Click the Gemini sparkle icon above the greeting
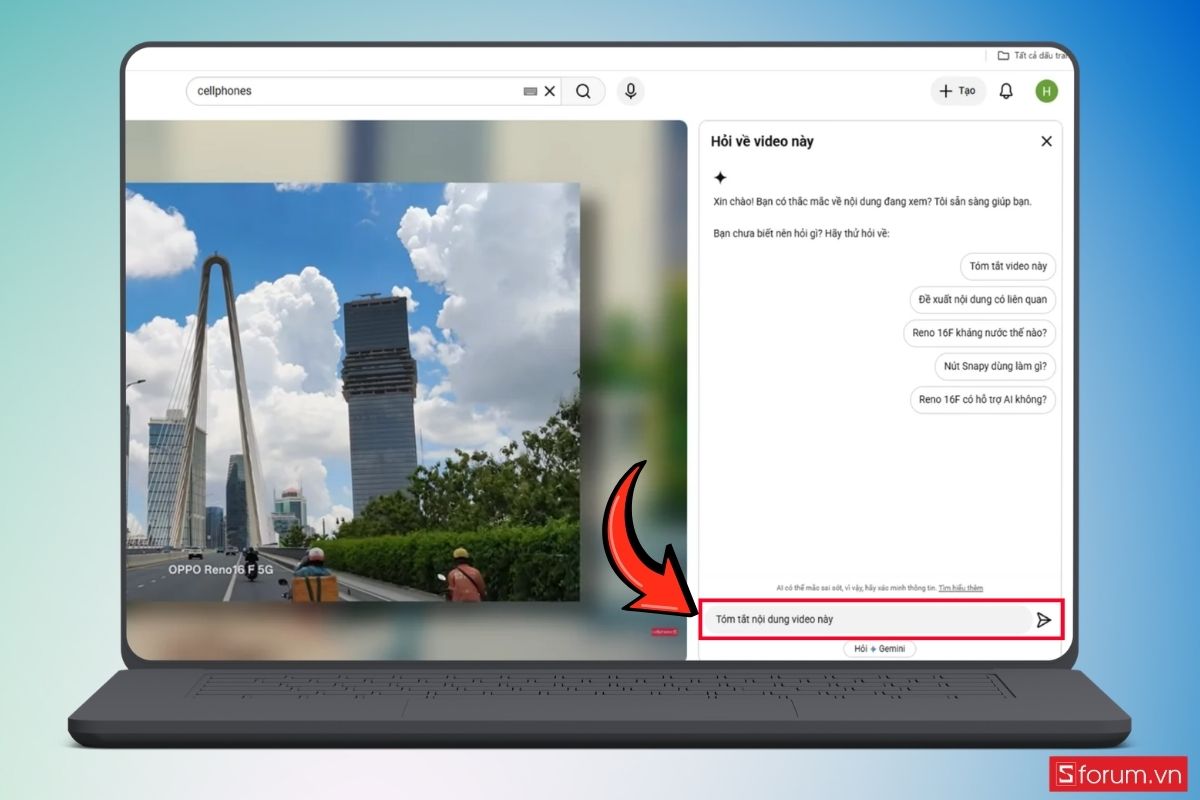The width and height of the screenshot is (1200, 800). (x=720, y=177)
